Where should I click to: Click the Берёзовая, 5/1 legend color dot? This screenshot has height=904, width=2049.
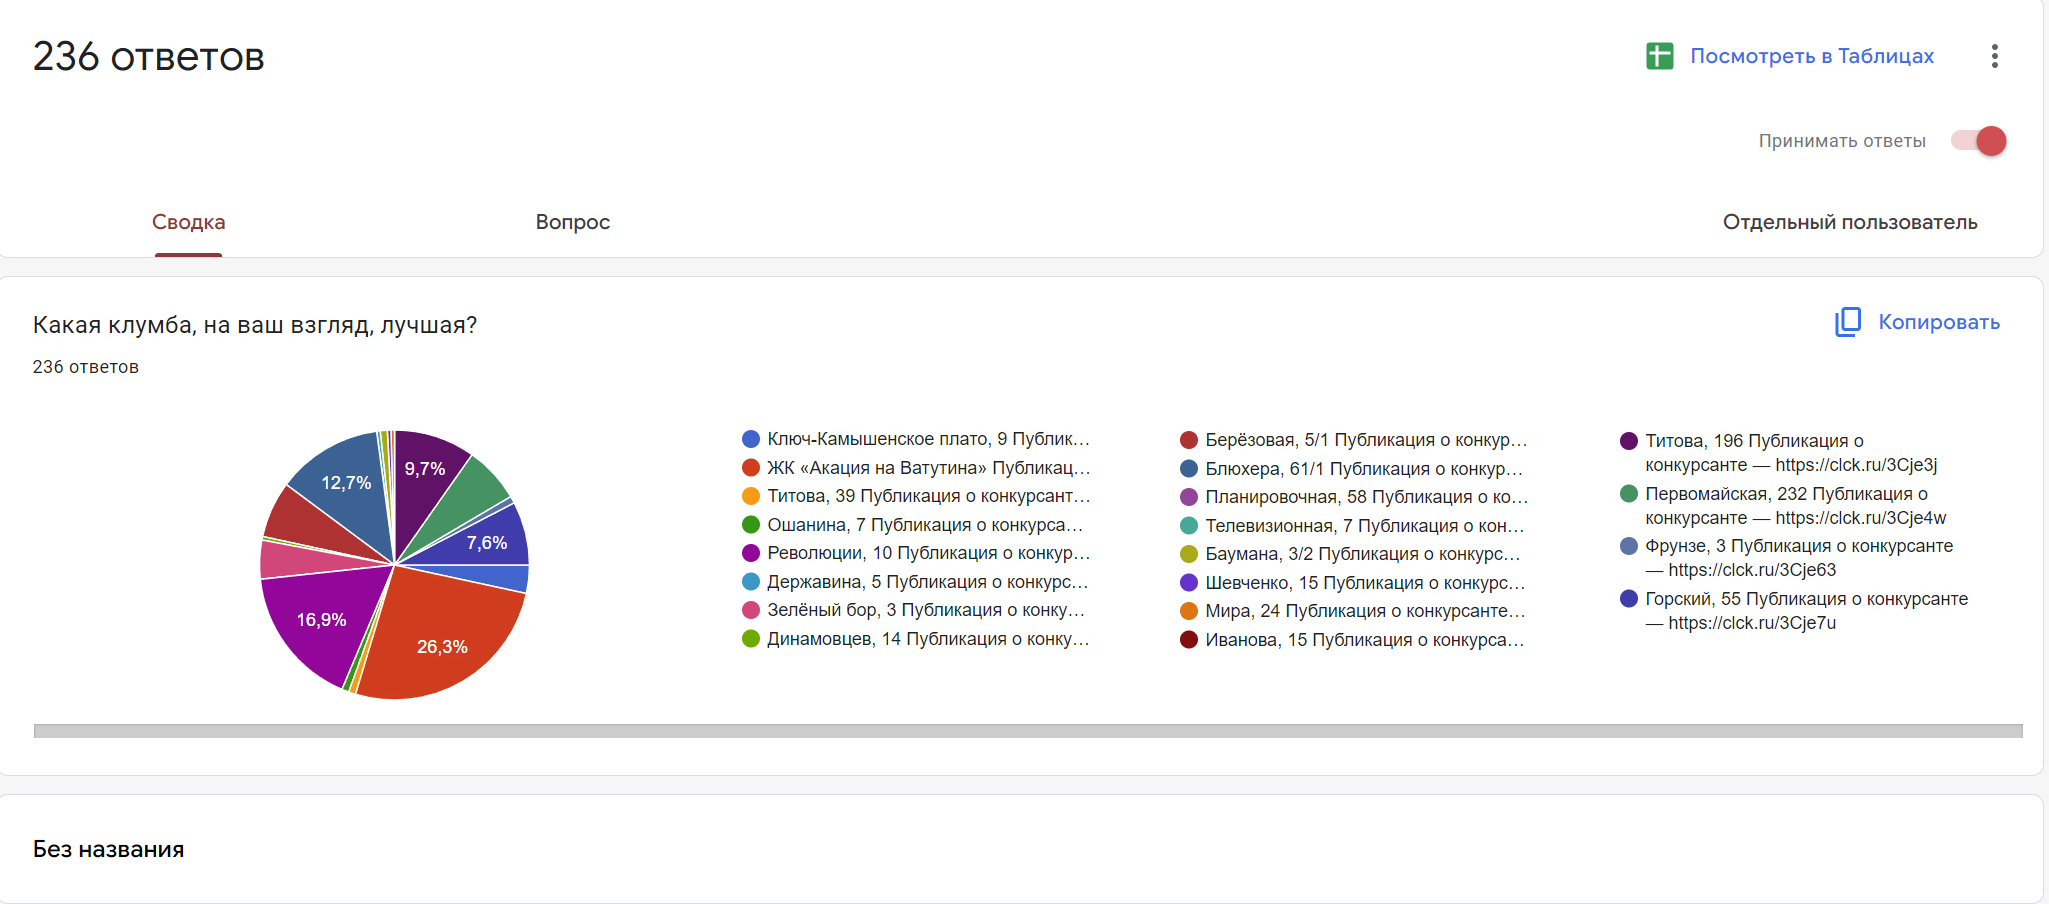[1189, 440]
